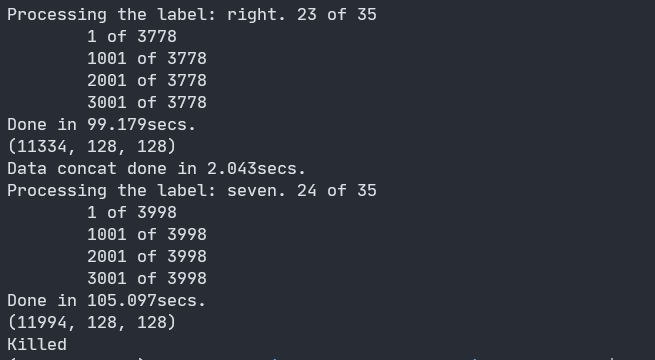Click the '1 of 3998' progress line

132,213
